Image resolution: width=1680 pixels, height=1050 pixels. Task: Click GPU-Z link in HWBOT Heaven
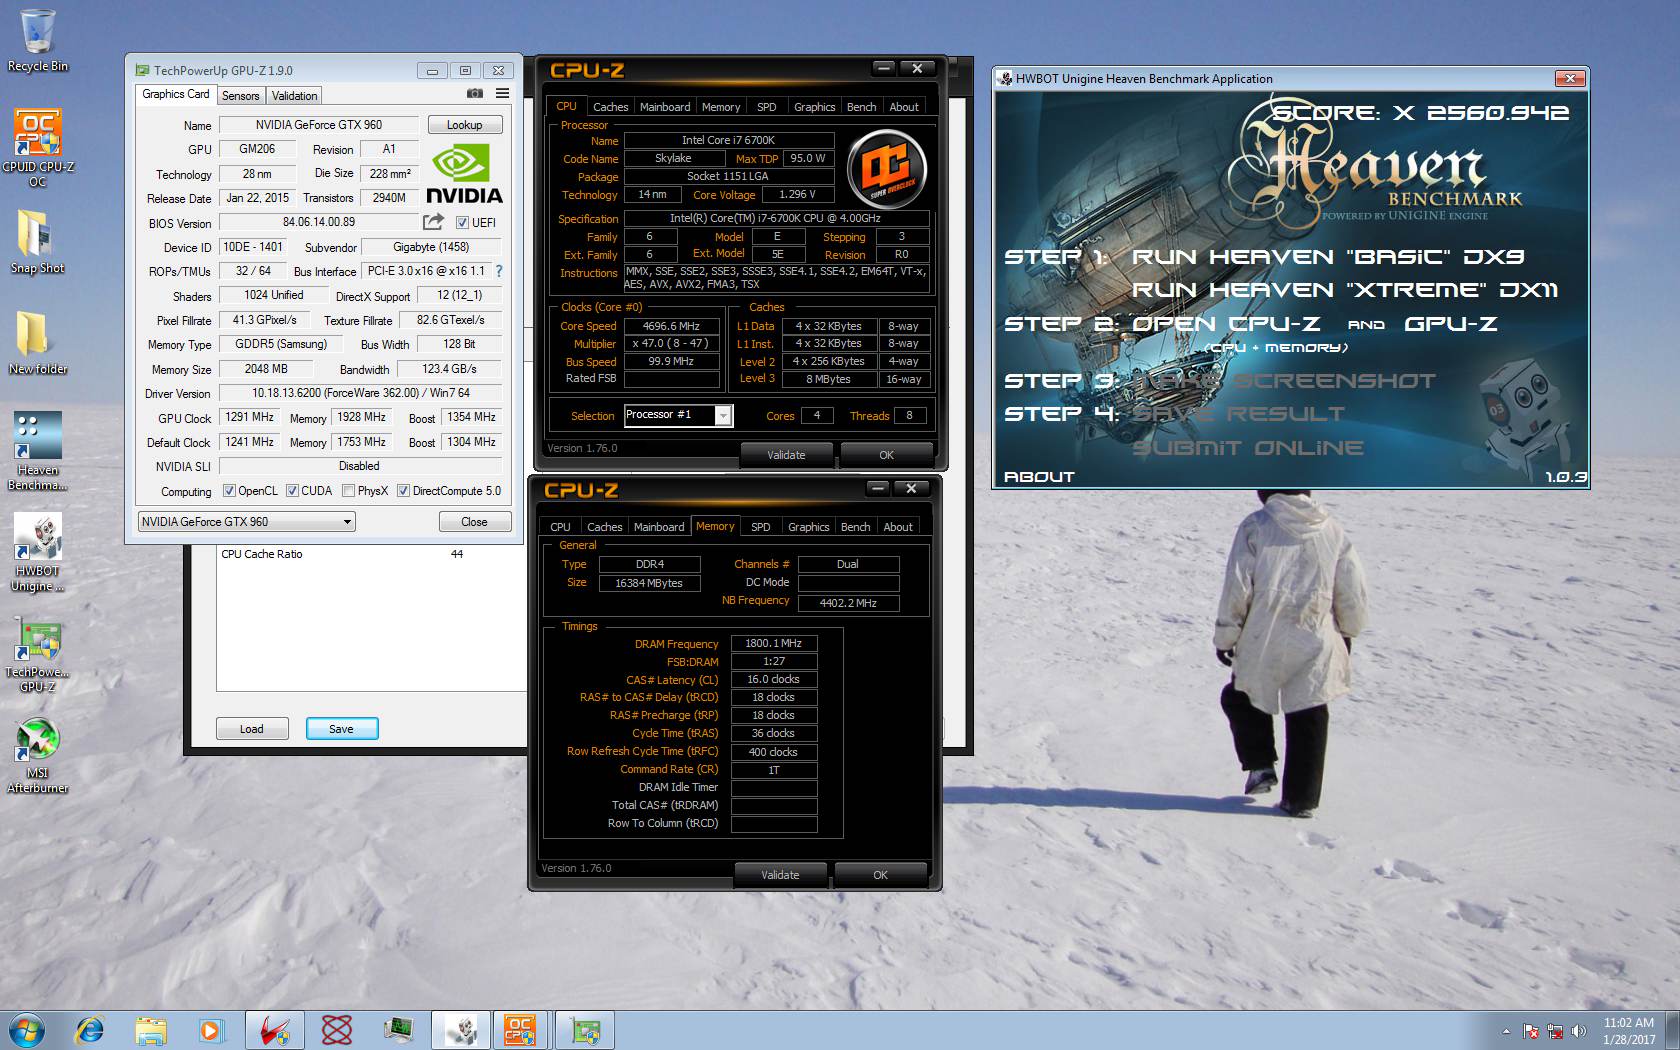[1451, 324]
